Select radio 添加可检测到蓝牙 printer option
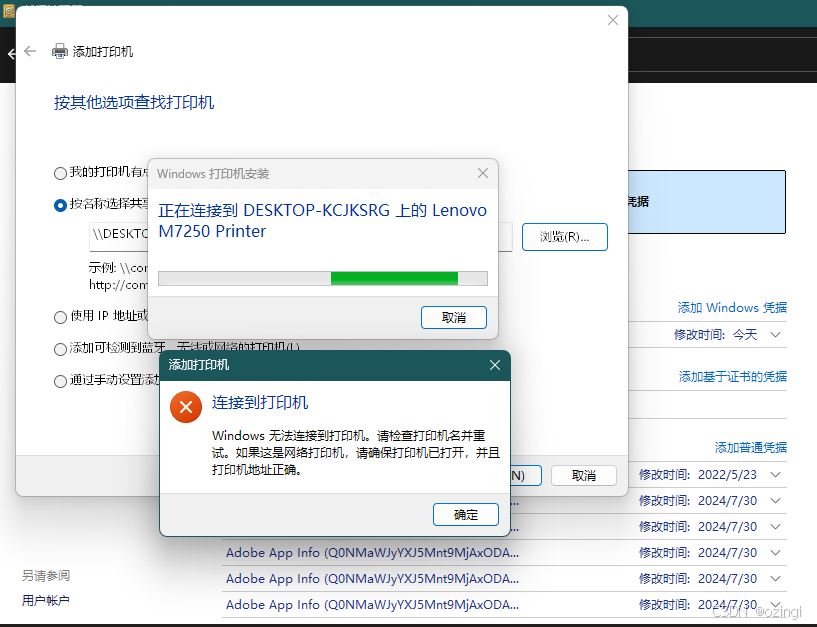The width and height of the screenshot is (817, 627). pos(60,349)
